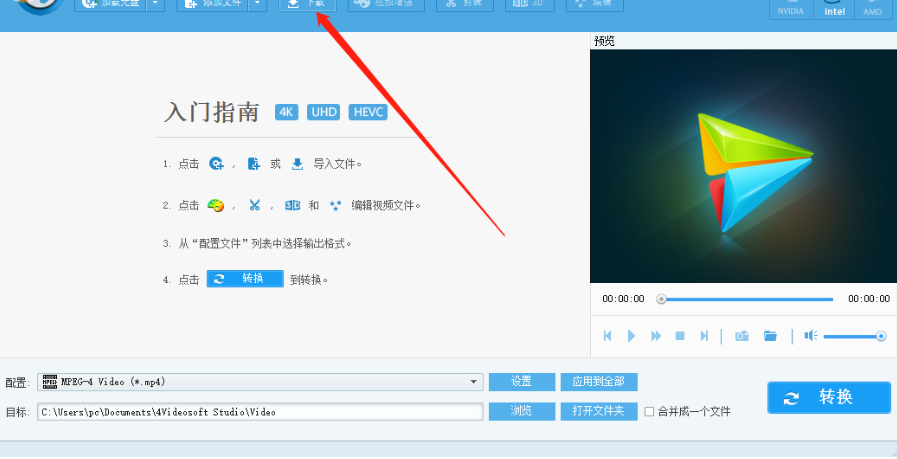Play the preview video
The height and width of the screenshot is (459, 897).
click(x=632, y=336)
